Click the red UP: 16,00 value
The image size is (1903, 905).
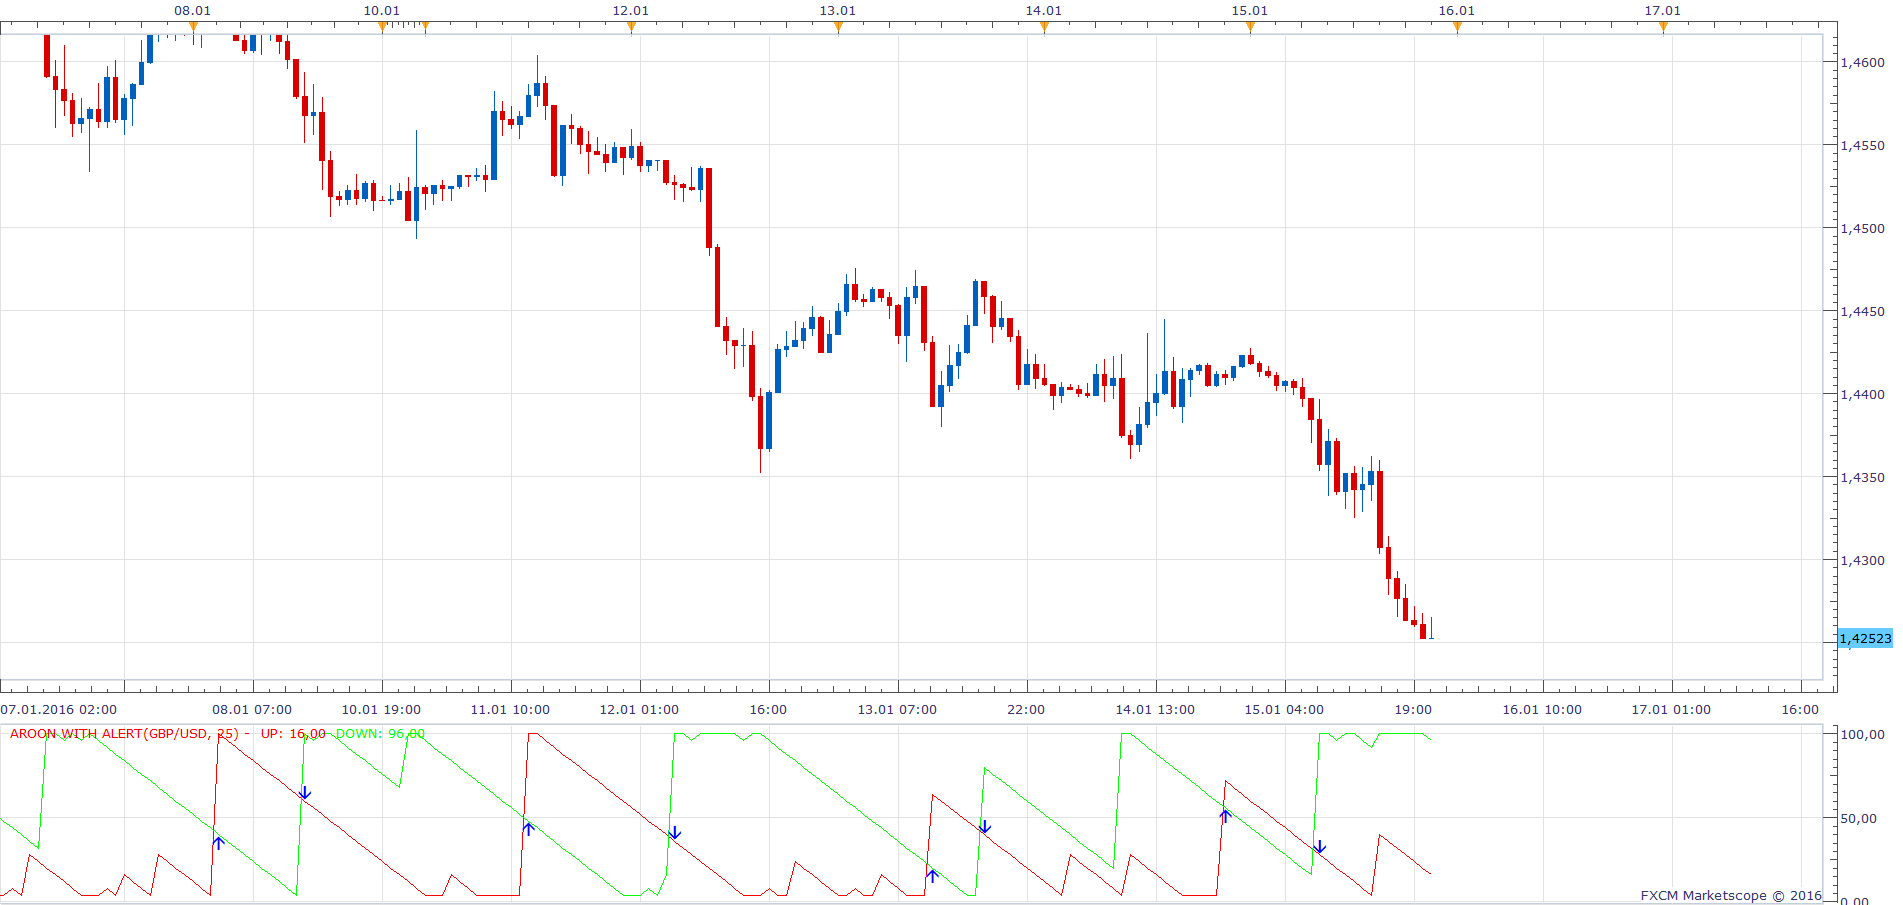(293, 734)
